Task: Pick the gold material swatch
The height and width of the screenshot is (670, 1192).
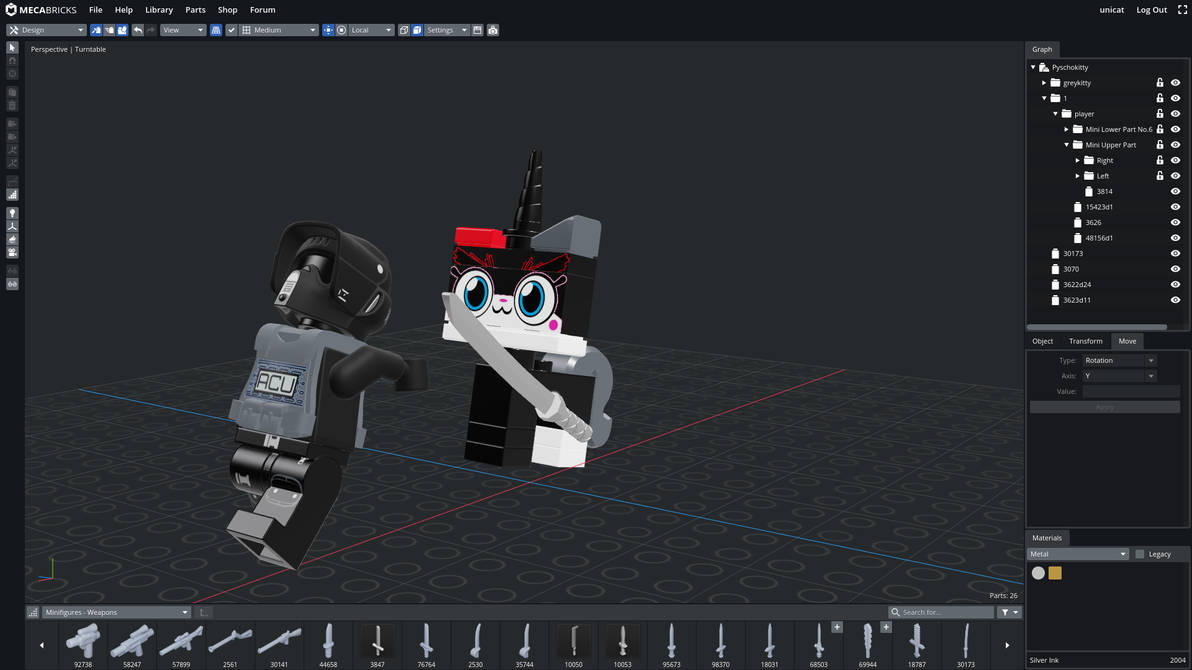Action: [x=1055, y=573]
